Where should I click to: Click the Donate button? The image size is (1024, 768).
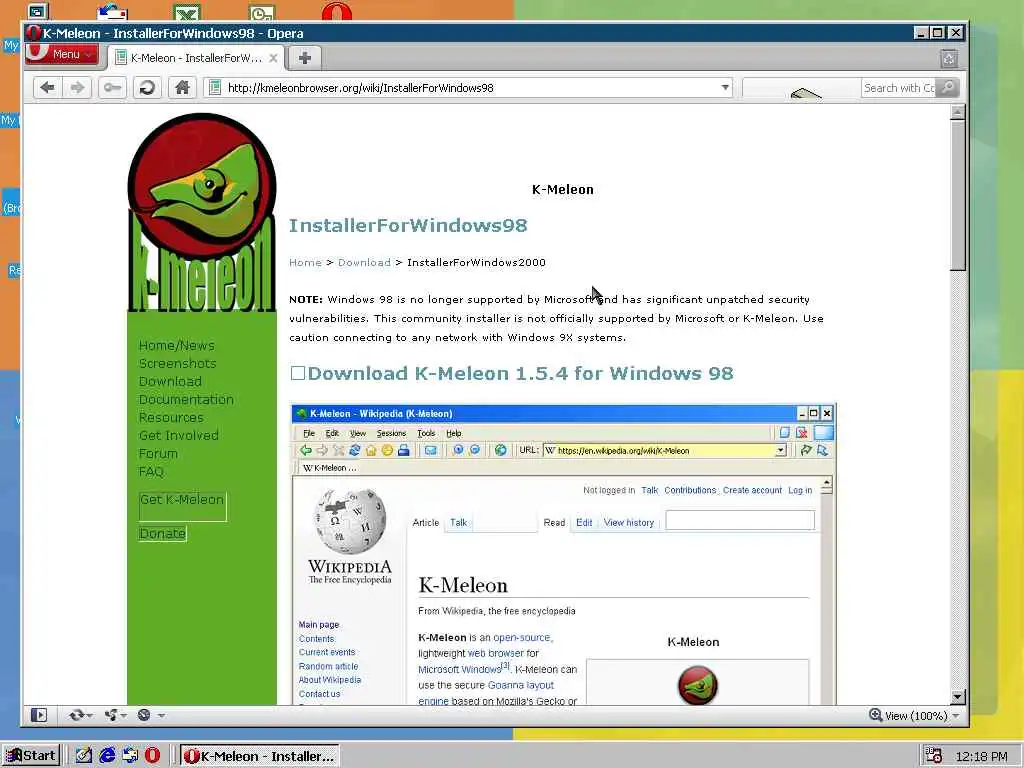point(162,534)
